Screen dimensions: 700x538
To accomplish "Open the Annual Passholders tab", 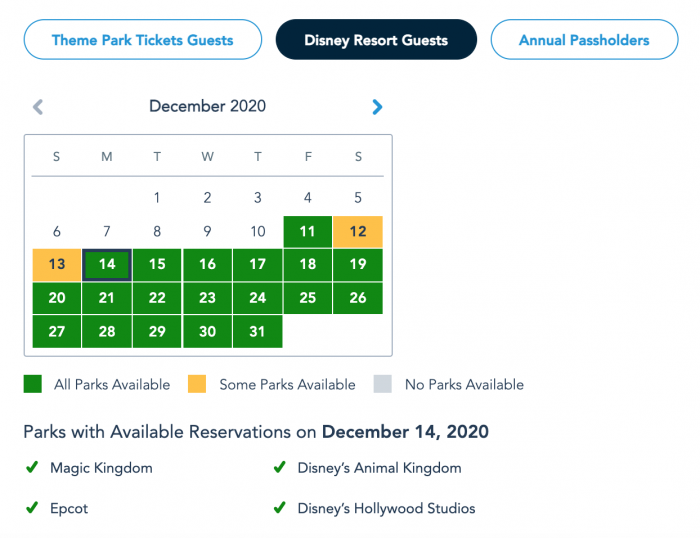I will coord(584,41).
